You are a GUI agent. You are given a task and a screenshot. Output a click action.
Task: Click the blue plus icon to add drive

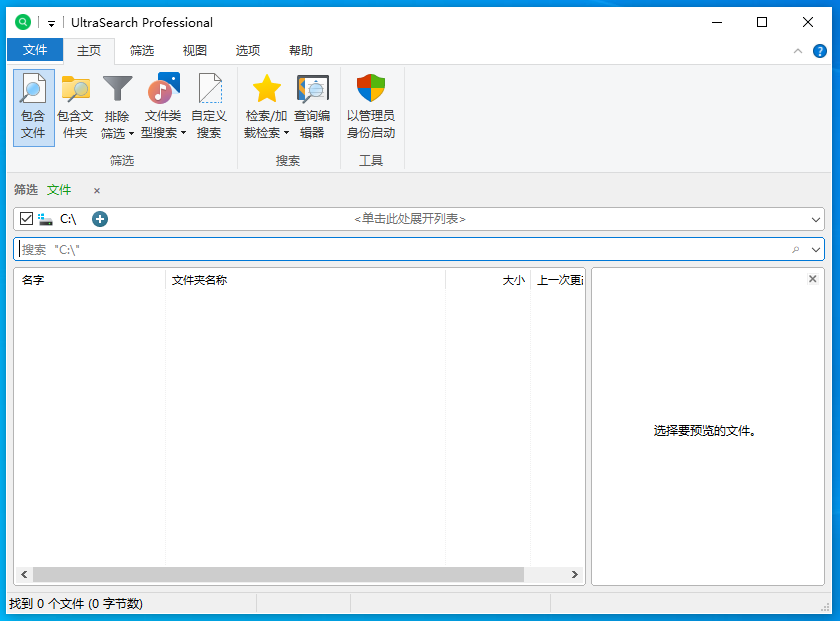pos(100,219)
